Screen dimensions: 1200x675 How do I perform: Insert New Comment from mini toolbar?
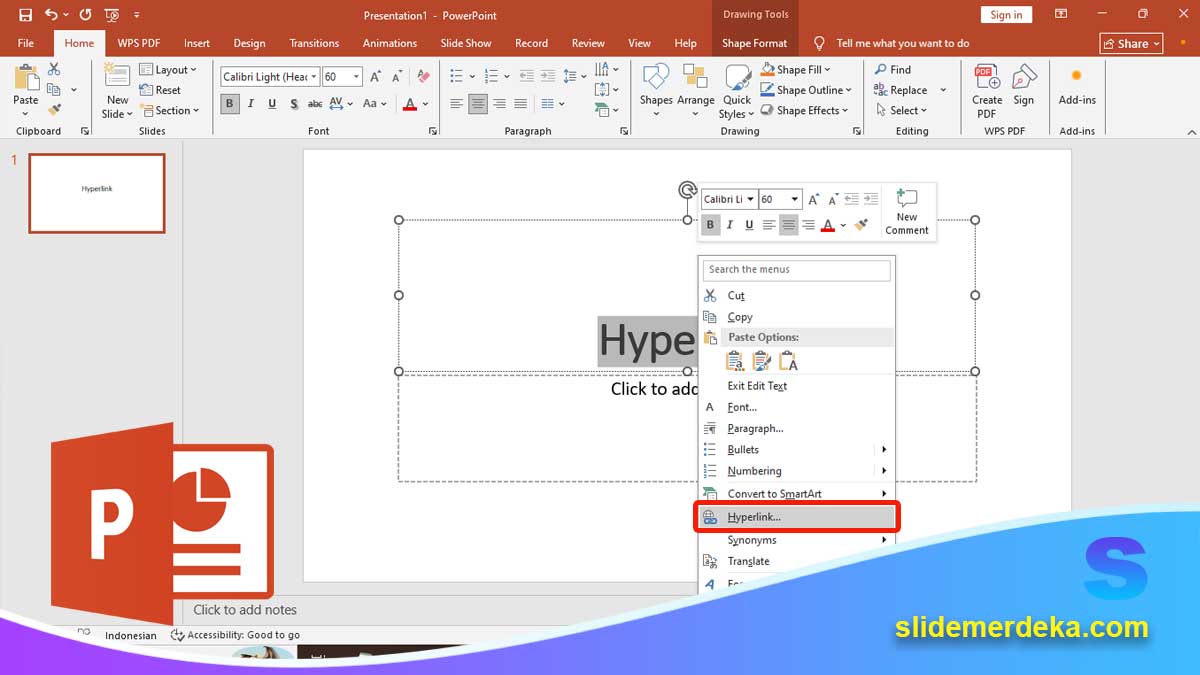tap(907, 212)
